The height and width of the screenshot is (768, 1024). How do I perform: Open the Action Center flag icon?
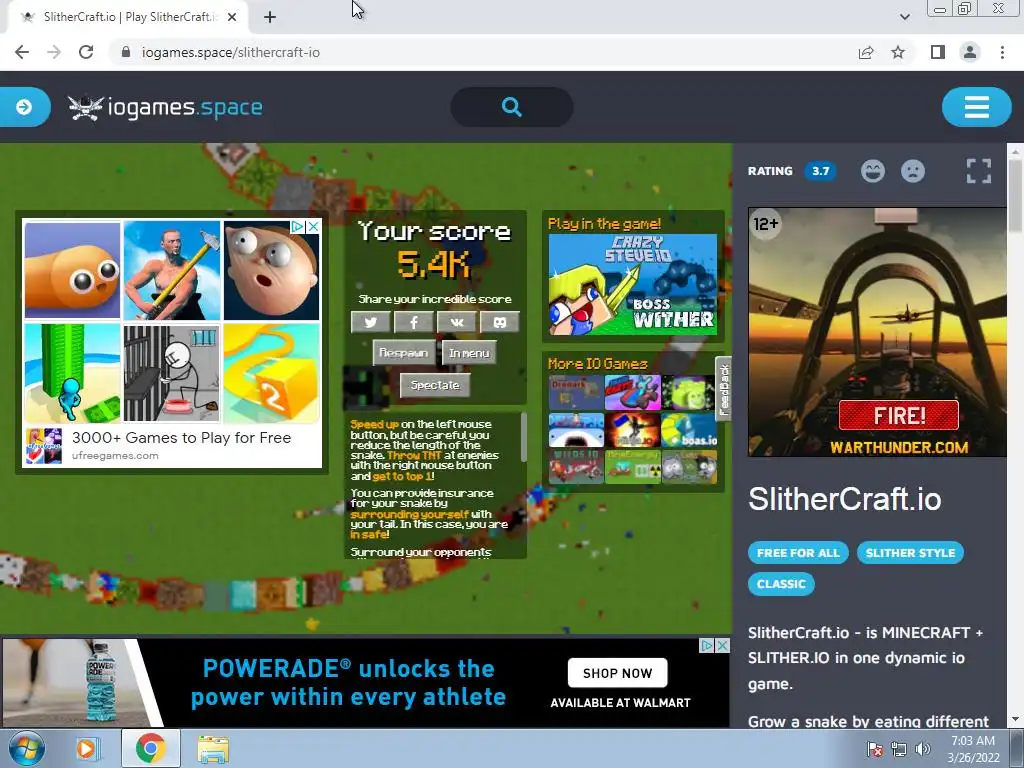pyautogui.click(x=874, y=749)
